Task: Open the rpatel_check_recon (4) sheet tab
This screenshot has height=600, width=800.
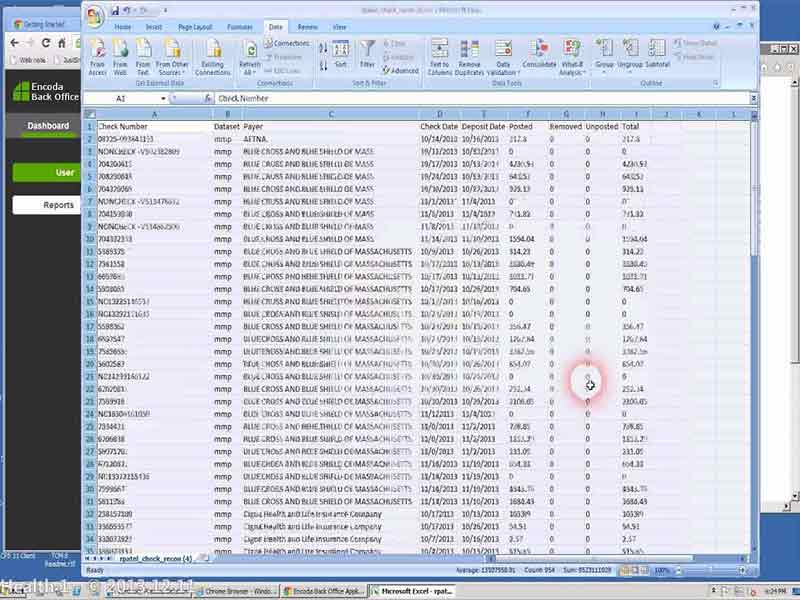Action: coord(155,559)
